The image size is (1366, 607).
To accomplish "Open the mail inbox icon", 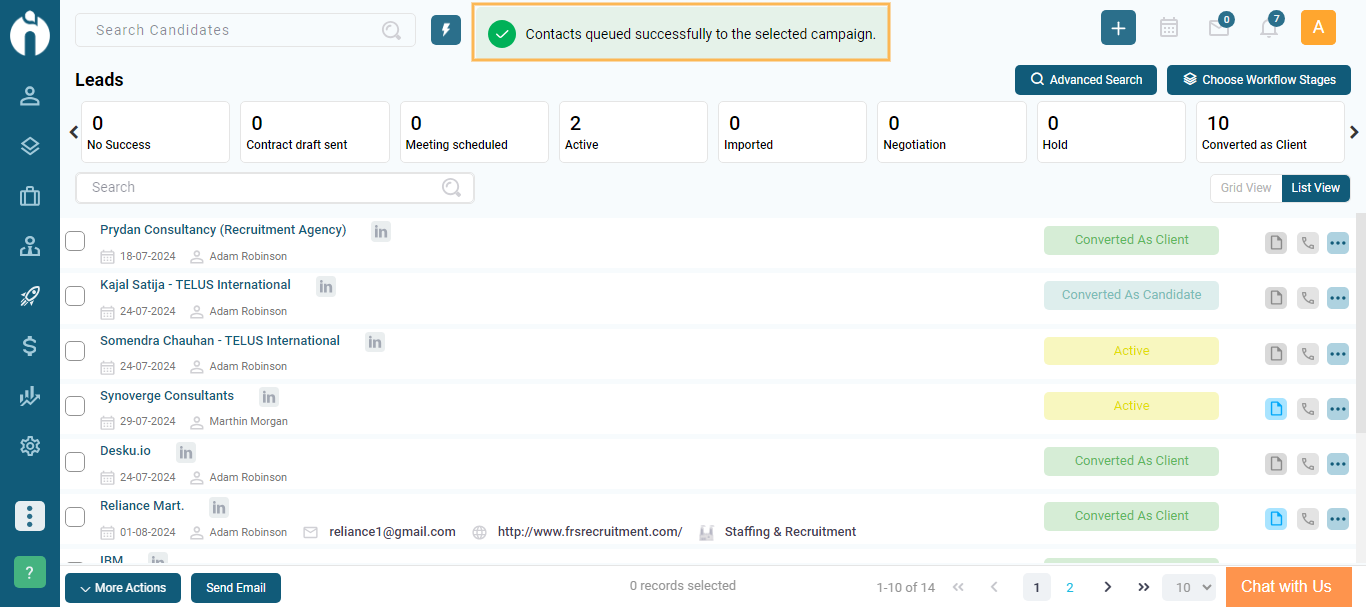I will 1218,28.
